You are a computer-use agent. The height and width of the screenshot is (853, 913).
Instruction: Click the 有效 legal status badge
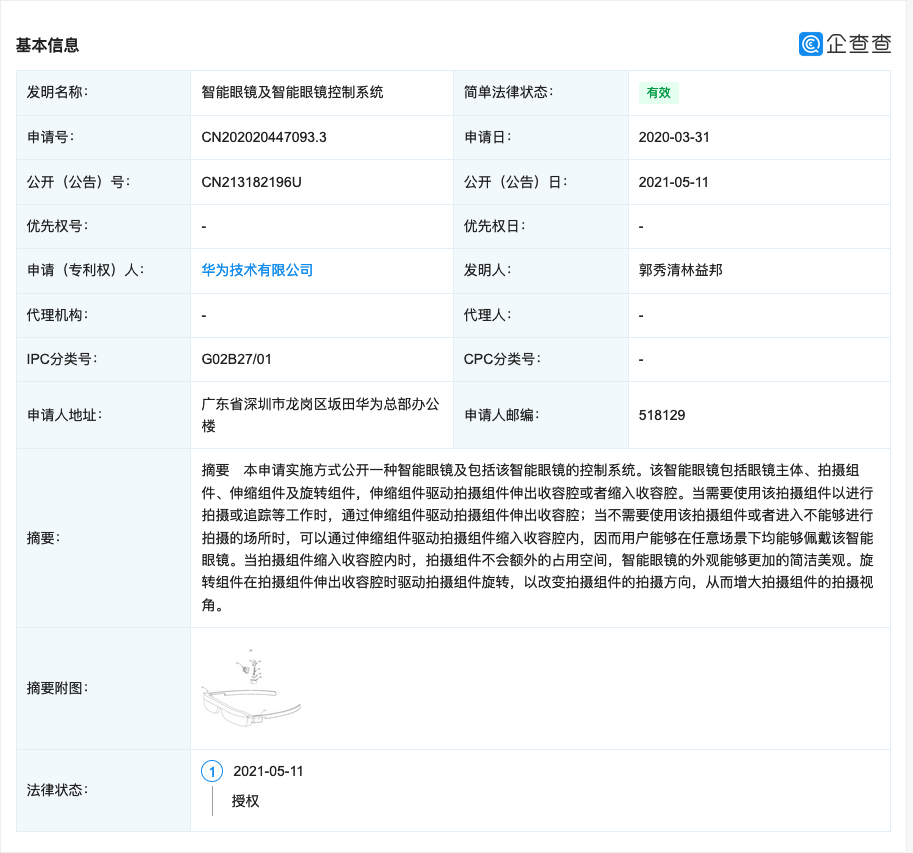[659, 93]
